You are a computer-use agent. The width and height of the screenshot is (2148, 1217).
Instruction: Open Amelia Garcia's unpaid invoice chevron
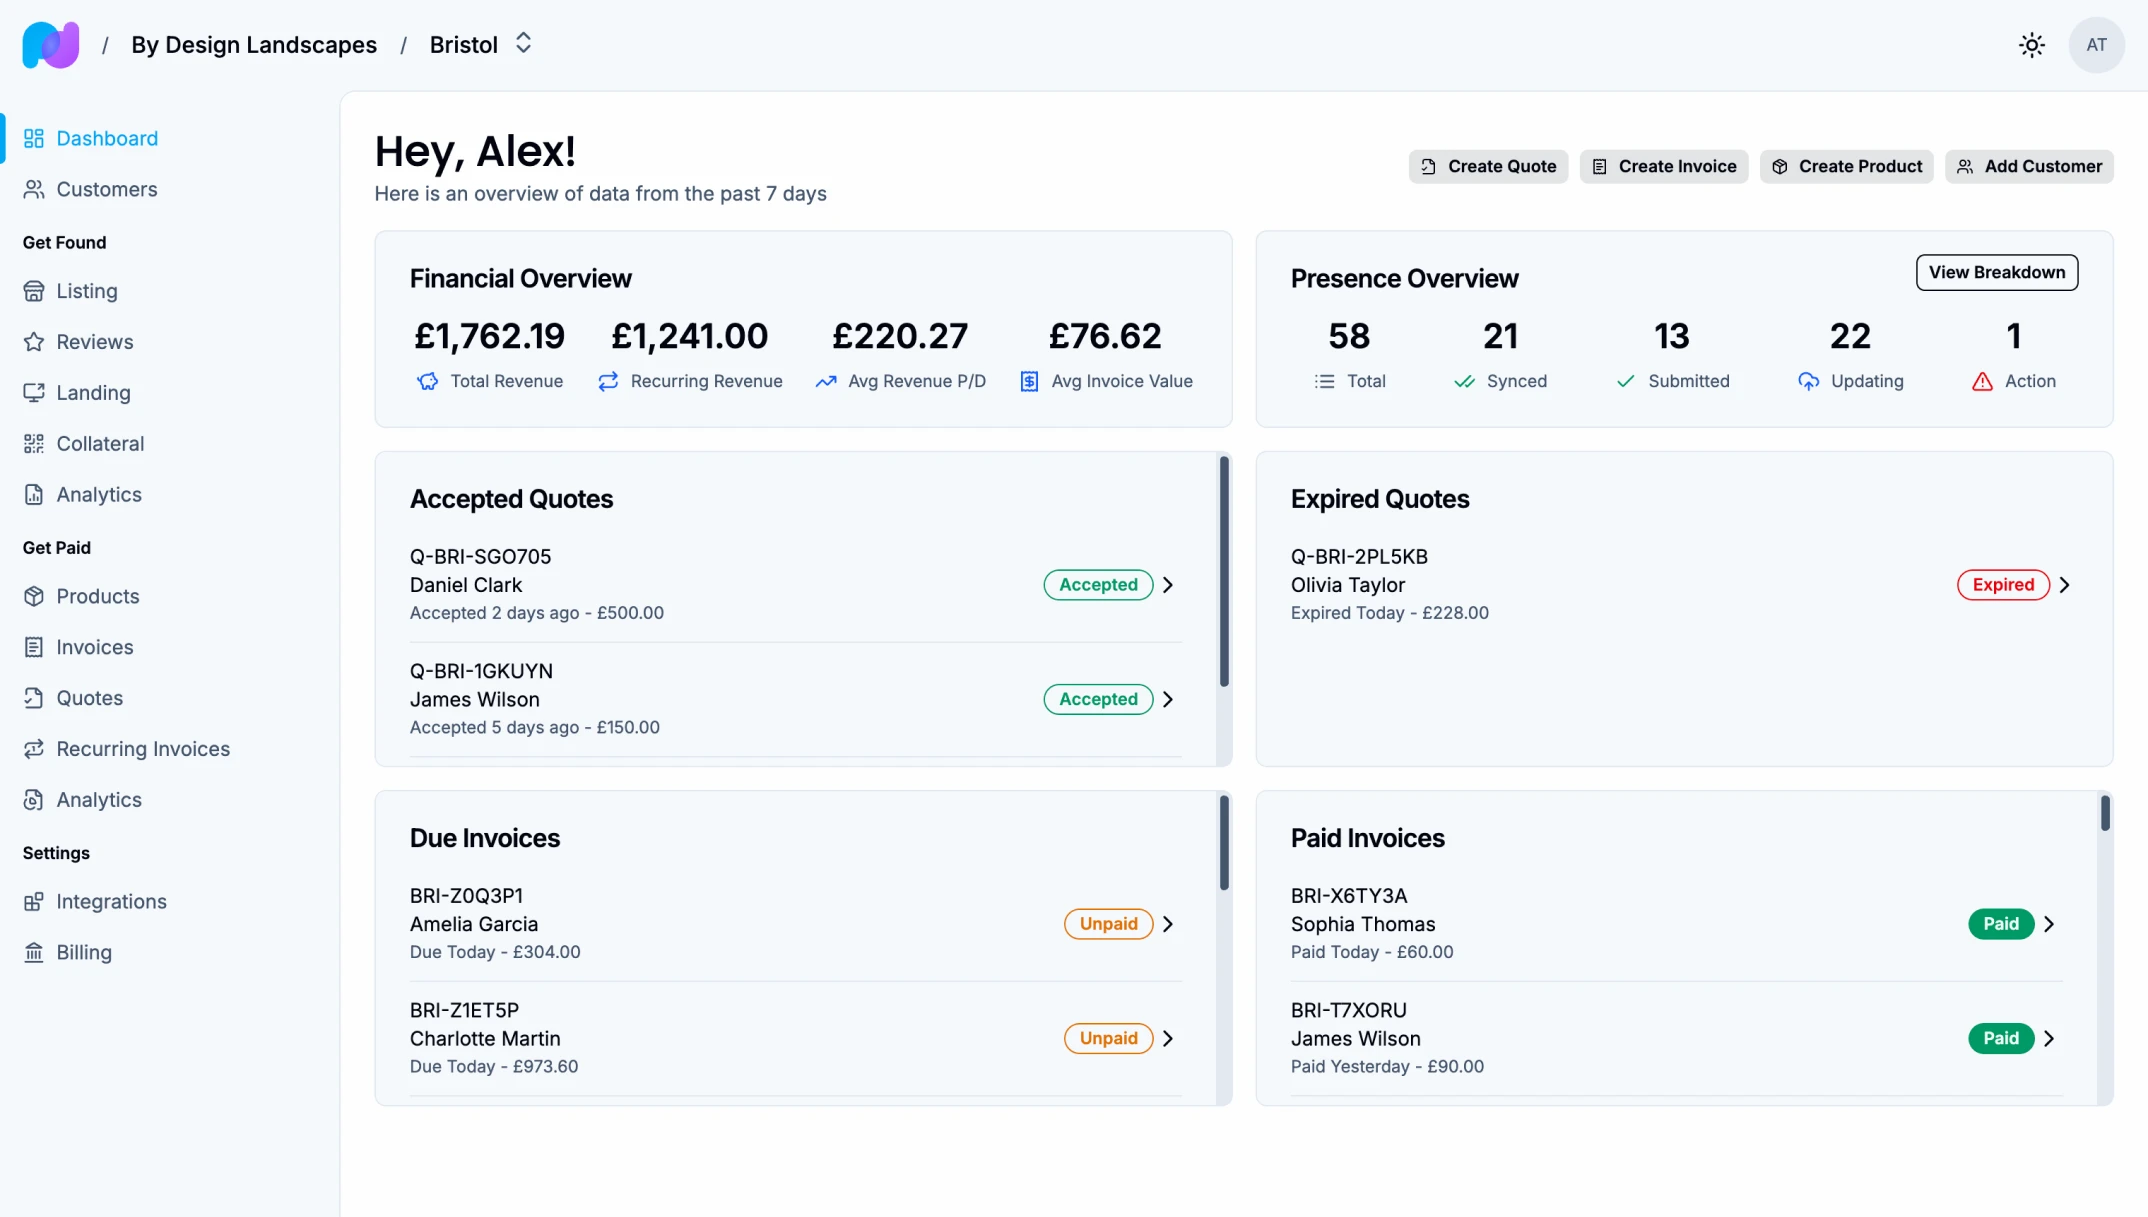(x=1168, y=924)
